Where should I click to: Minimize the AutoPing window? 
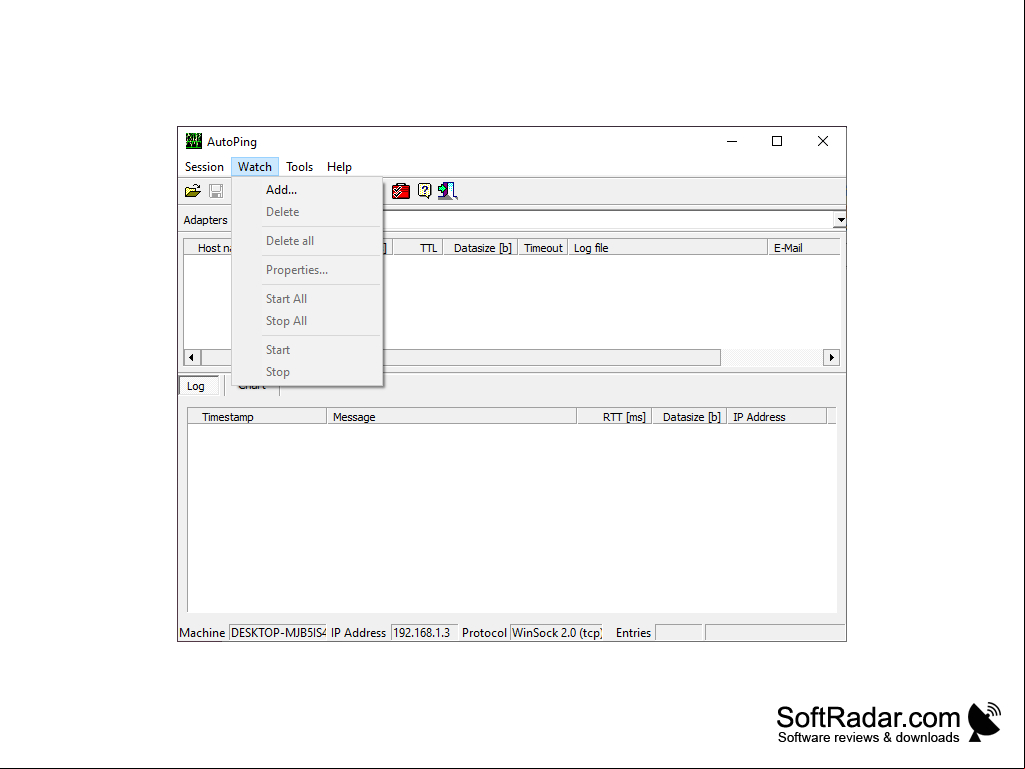[x=732, y=141]
